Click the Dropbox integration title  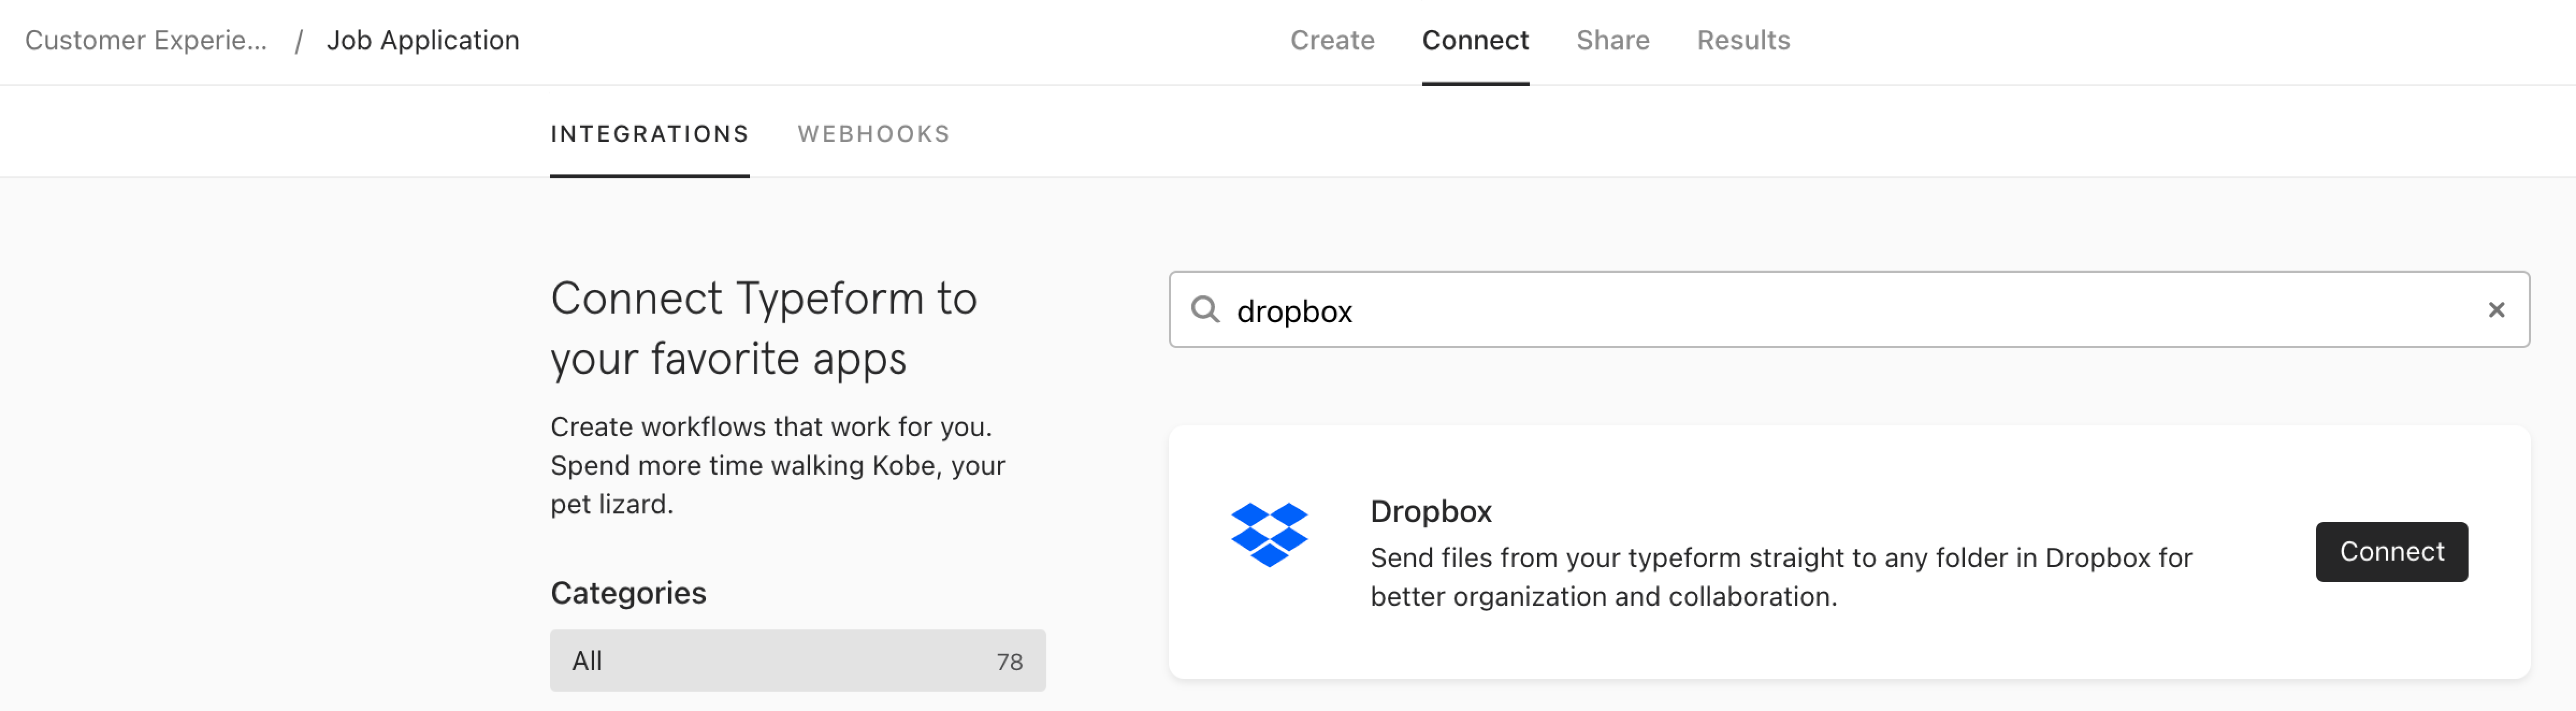pos(1430,511)
